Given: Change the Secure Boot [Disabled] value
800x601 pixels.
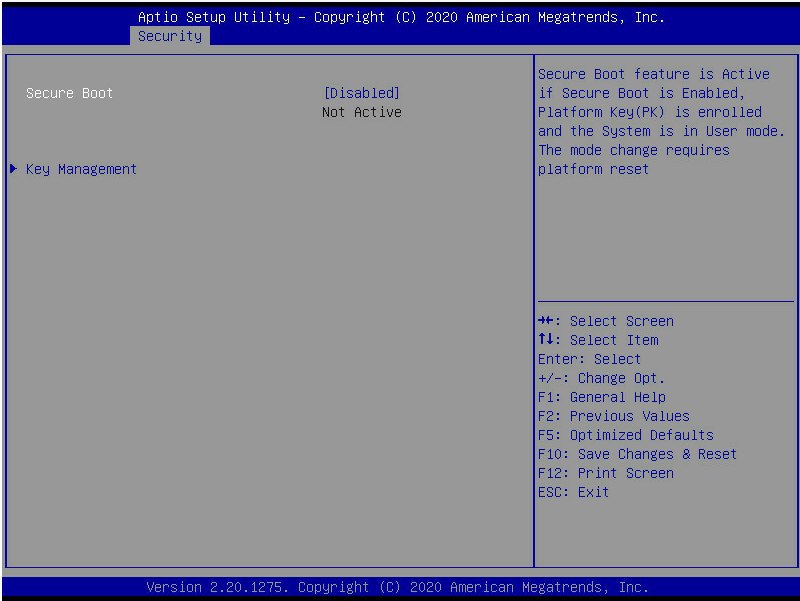Looking at the screenshot, I should point(362,93).
